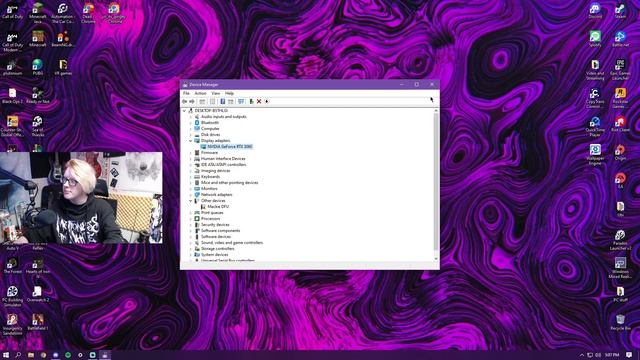Expand the Processors node

coord(190,219)
